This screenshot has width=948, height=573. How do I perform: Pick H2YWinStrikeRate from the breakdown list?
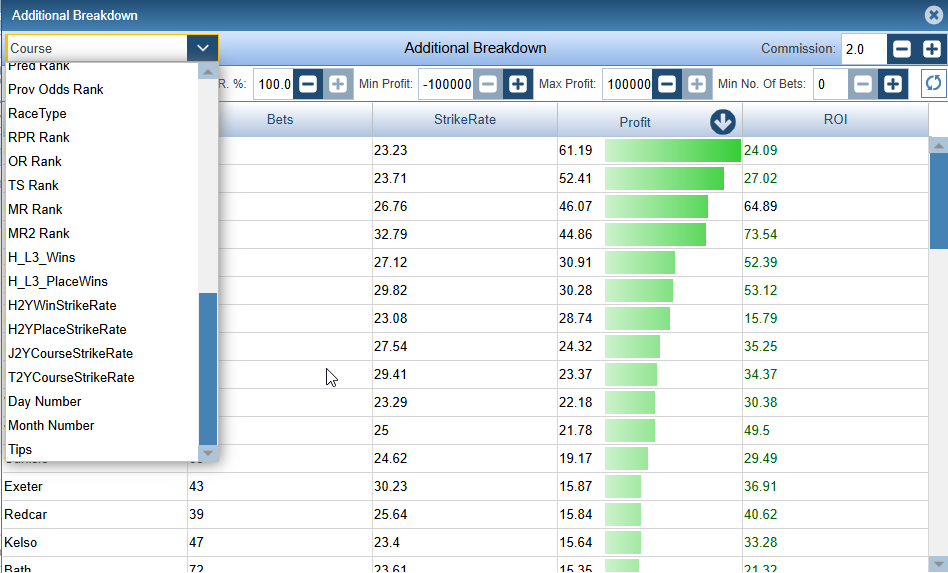[62, 305]
